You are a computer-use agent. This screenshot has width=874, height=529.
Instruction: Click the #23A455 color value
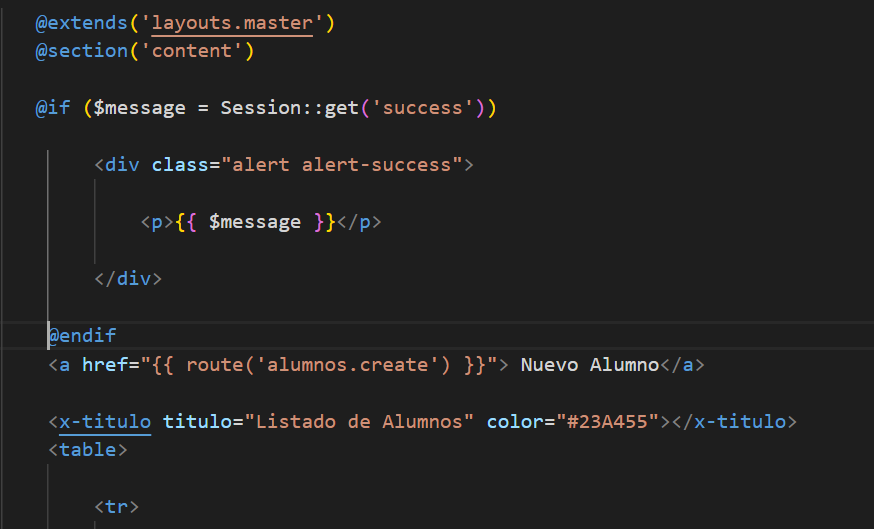click(607, 422)
